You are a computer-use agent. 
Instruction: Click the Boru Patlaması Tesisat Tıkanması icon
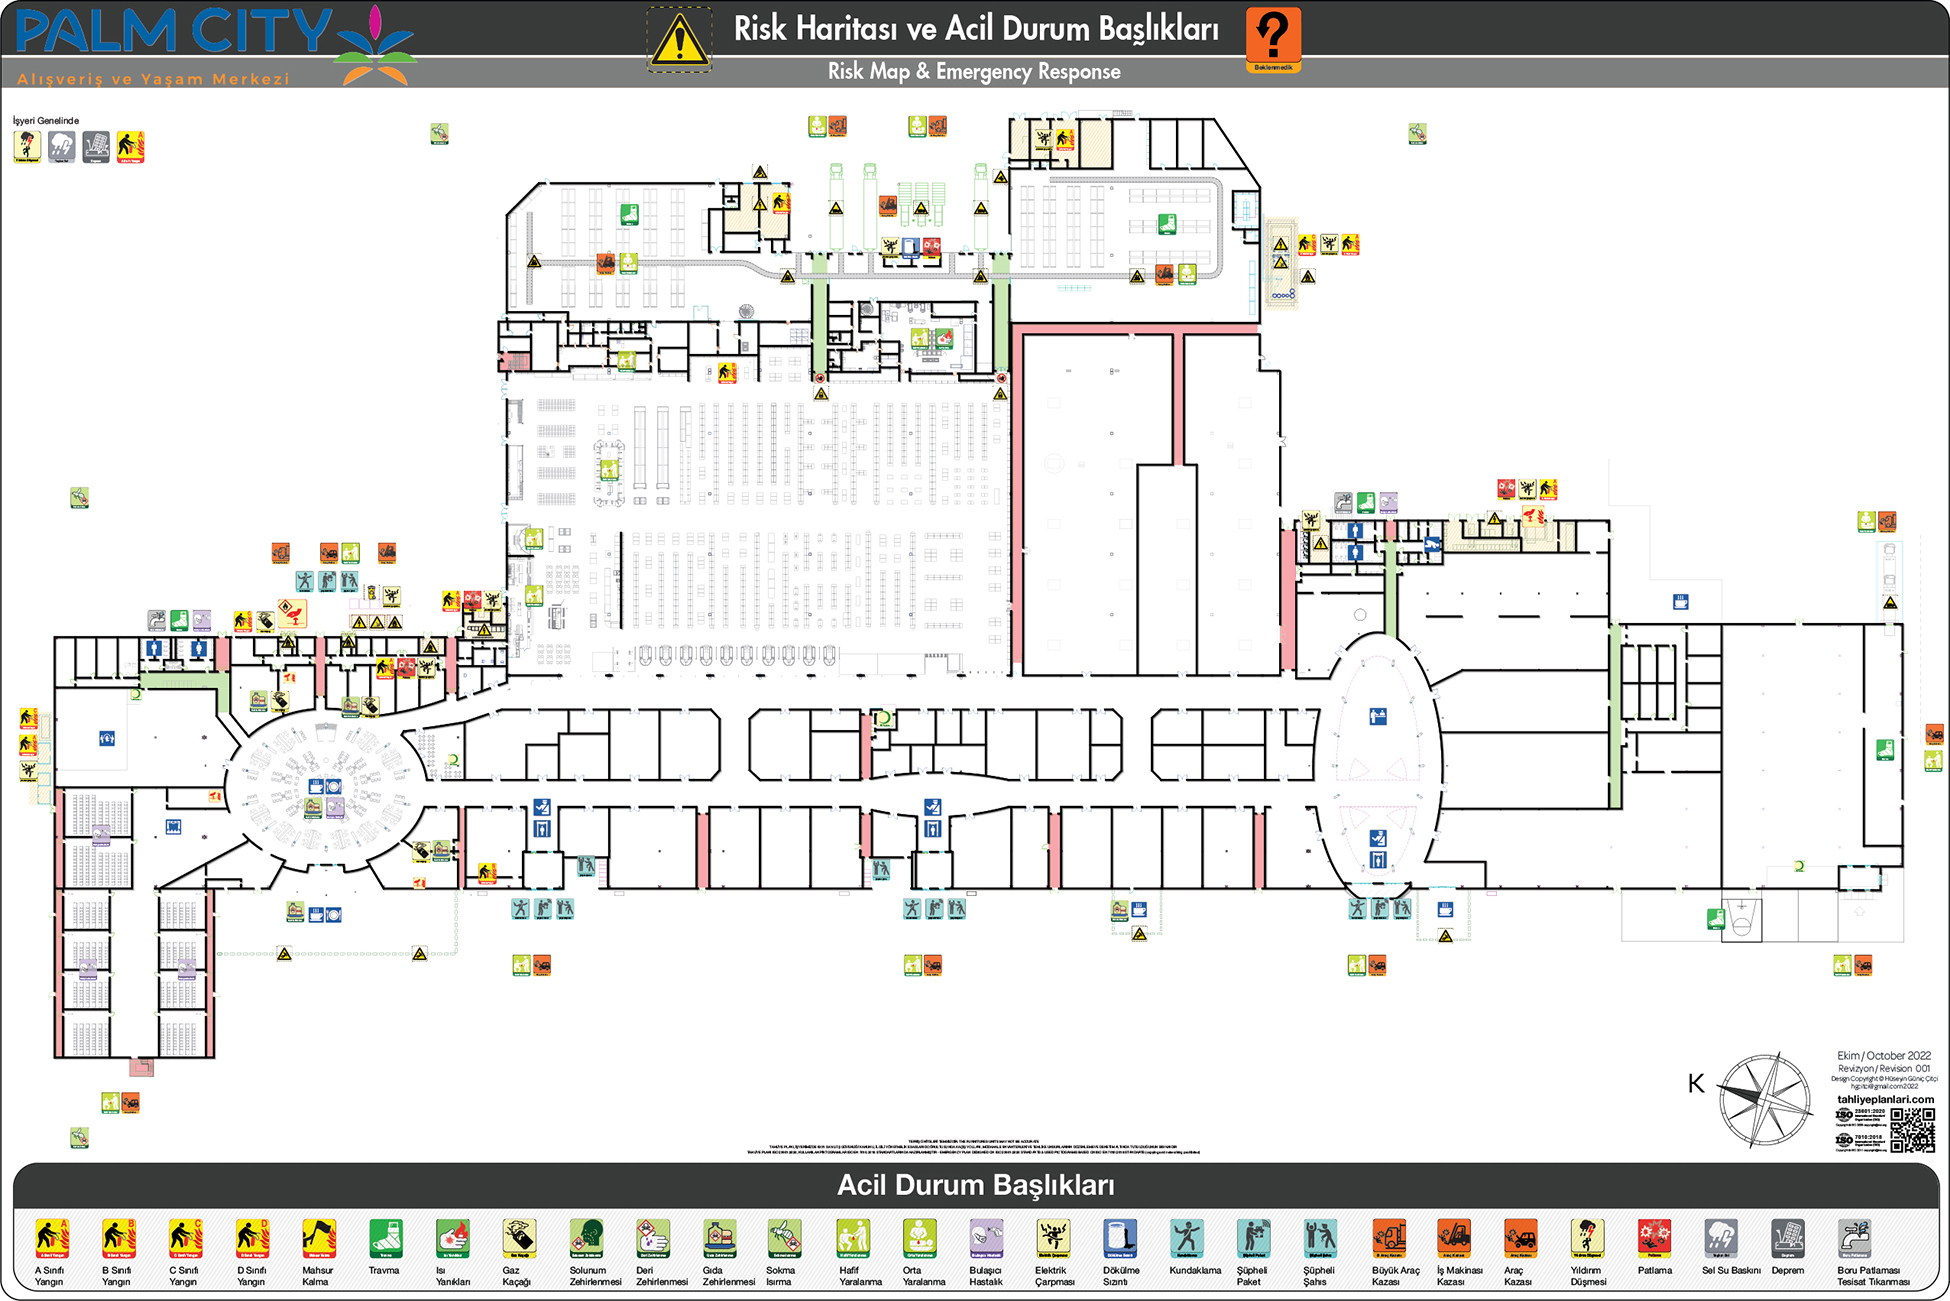(1854, 1238)
